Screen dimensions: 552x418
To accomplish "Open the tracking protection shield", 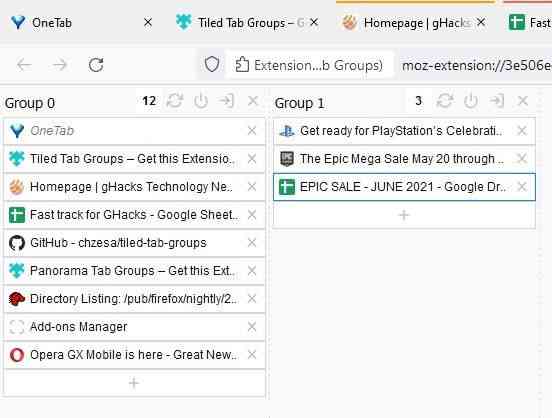I will tap(212, 65).
